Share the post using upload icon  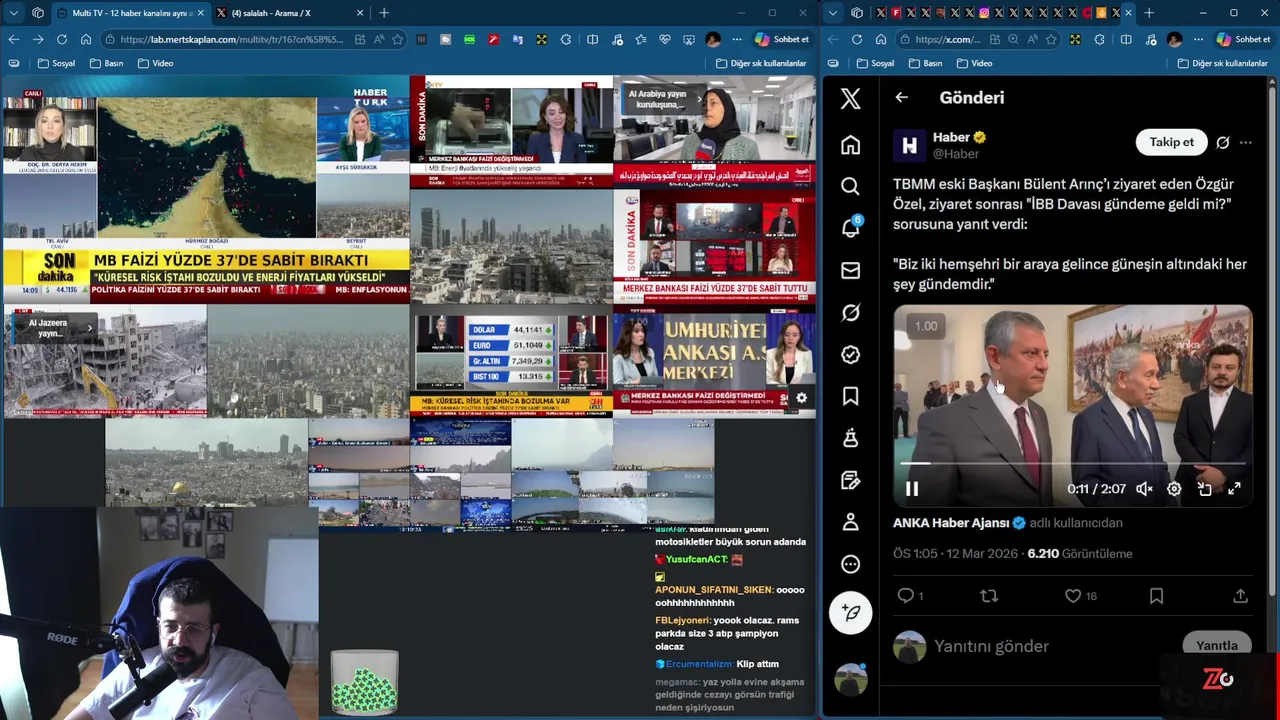click(1240, 595)
